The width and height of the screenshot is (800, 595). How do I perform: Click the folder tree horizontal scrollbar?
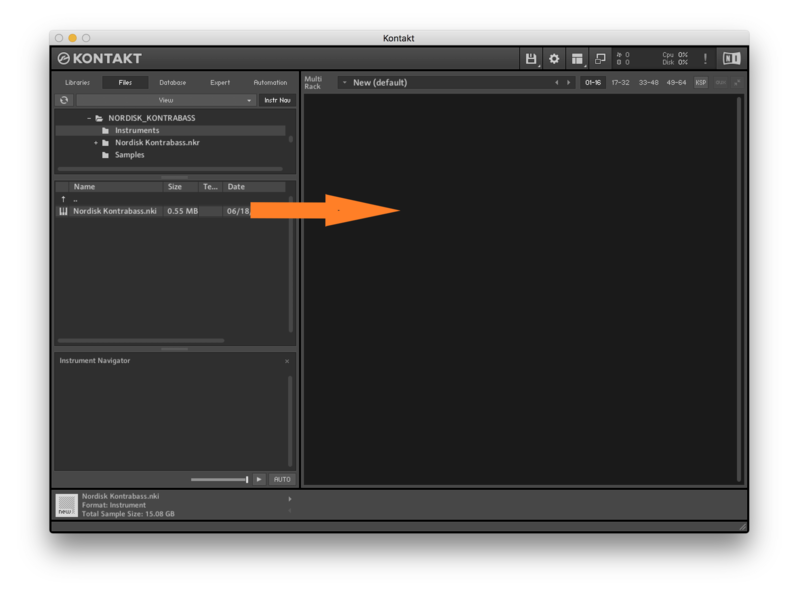[170, 169]
